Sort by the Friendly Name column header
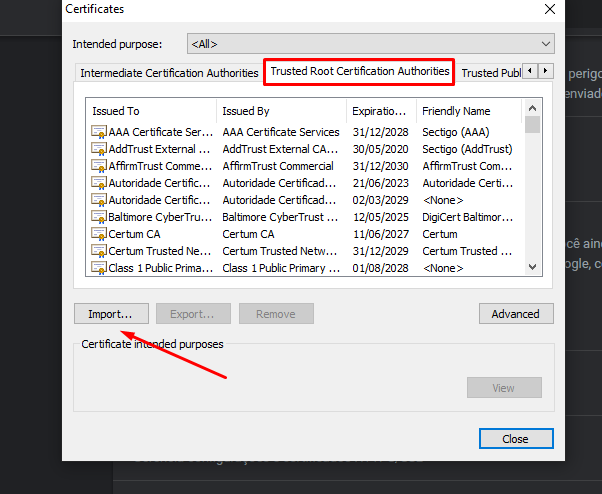 click(x=469, y=111)
